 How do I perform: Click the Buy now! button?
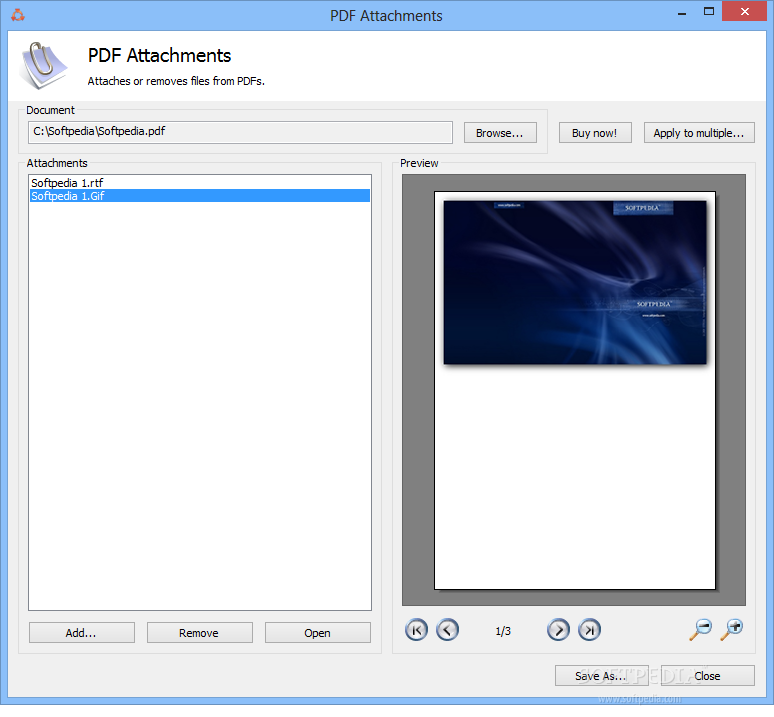tap(595, 133)
